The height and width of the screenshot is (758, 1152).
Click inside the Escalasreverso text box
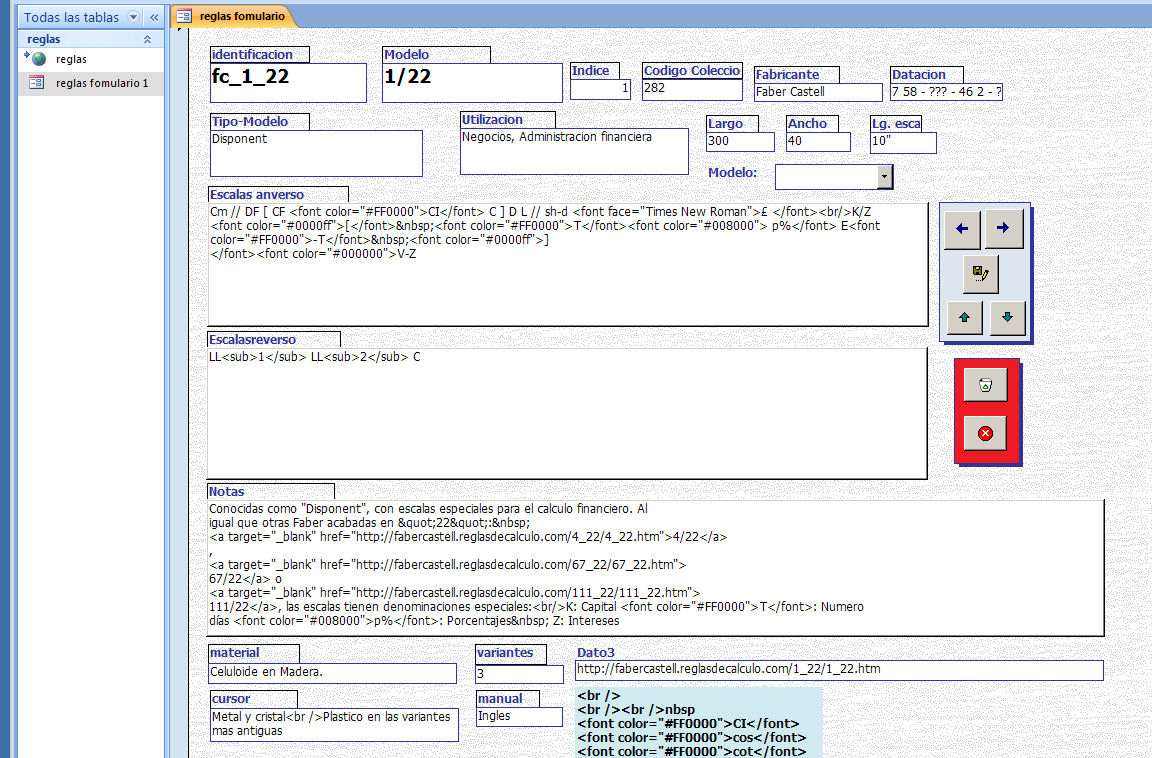point(567,413)
